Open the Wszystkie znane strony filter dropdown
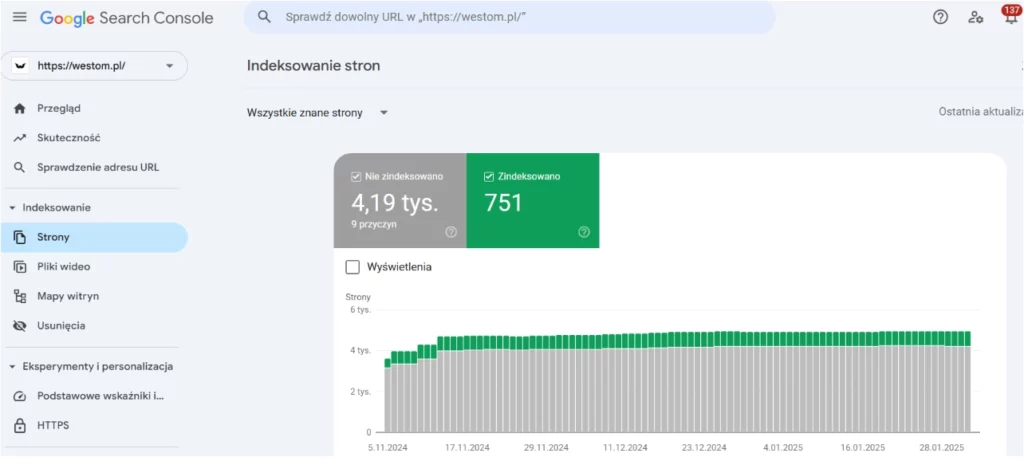 (318, 113)
